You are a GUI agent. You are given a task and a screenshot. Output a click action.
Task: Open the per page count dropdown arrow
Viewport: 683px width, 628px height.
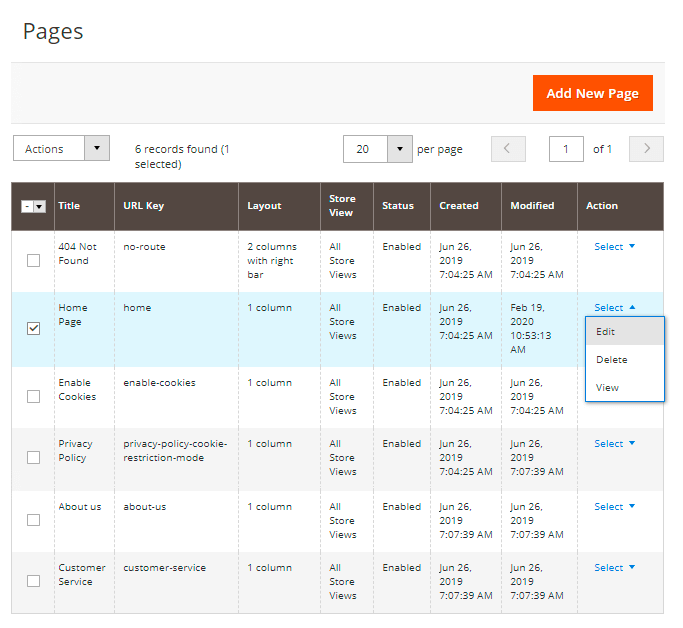pyautogui.click(x=399, y=149)
